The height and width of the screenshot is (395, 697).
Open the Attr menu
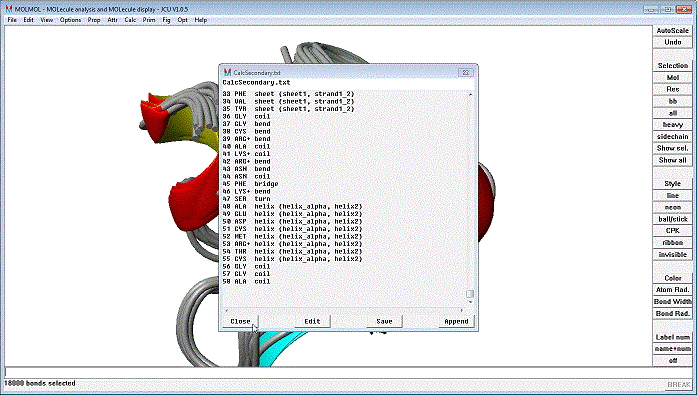click(x=112, y=20)
